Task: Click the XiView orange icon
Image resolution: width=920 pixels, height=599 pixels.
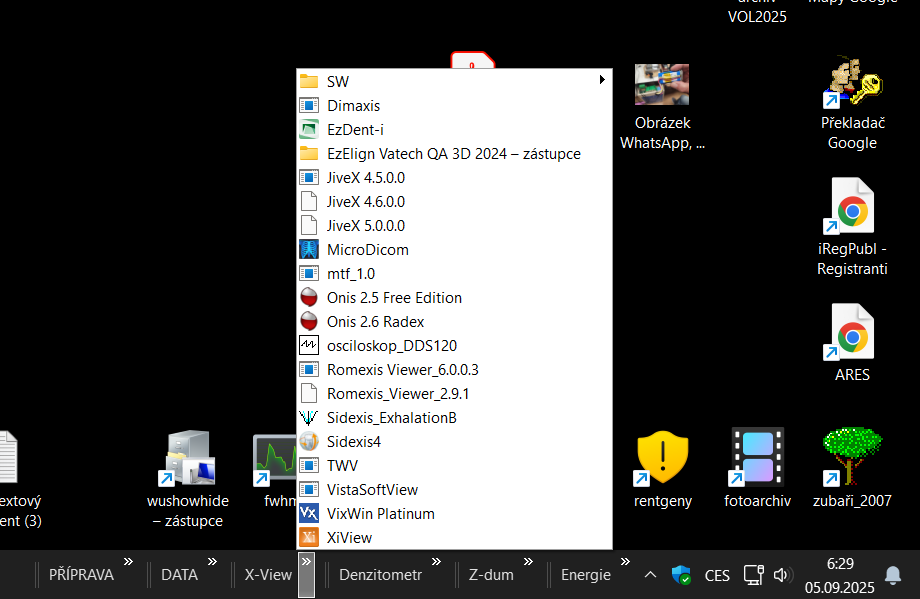Action: tap(309, 537)
